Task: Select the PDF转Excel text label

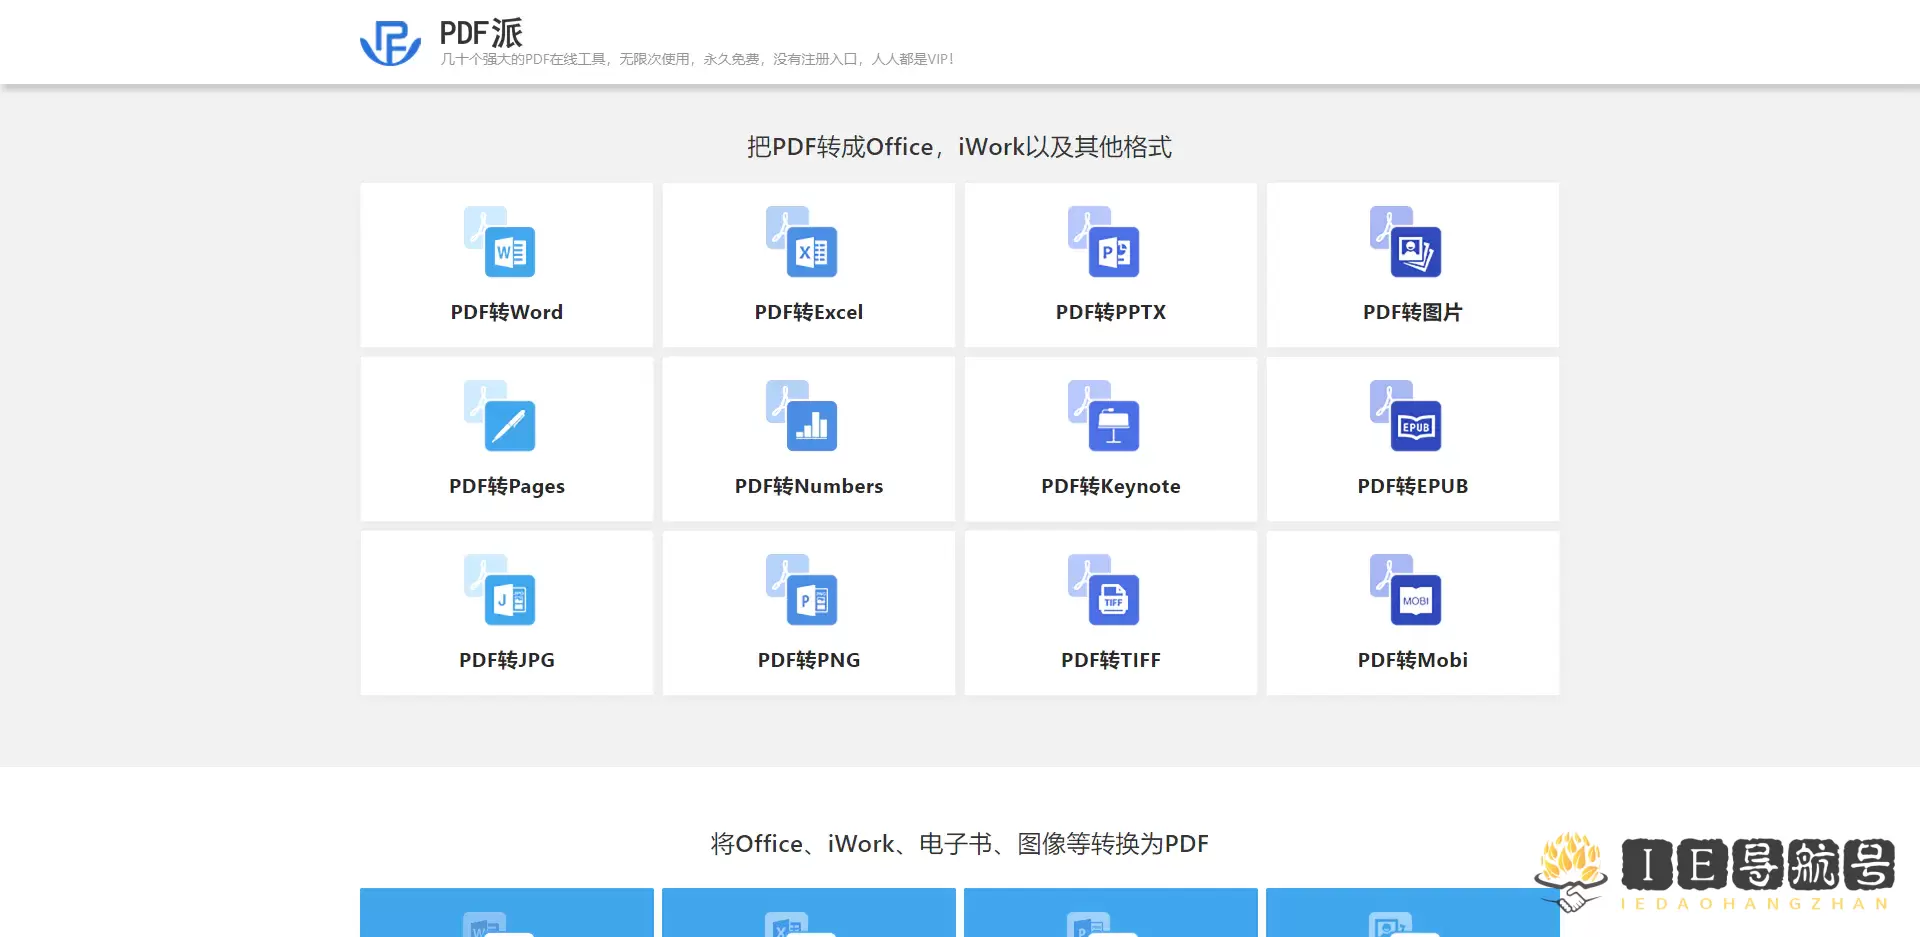Action: (x=809, y=312)
